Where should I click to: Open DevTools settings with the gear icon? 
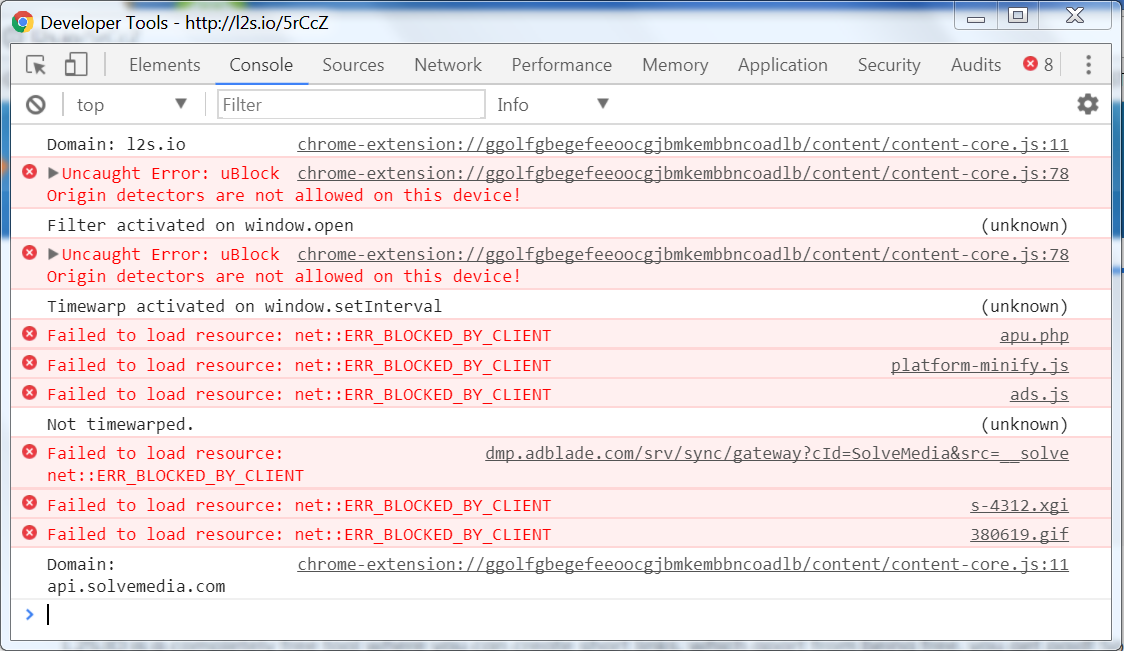pos(1087,104)
